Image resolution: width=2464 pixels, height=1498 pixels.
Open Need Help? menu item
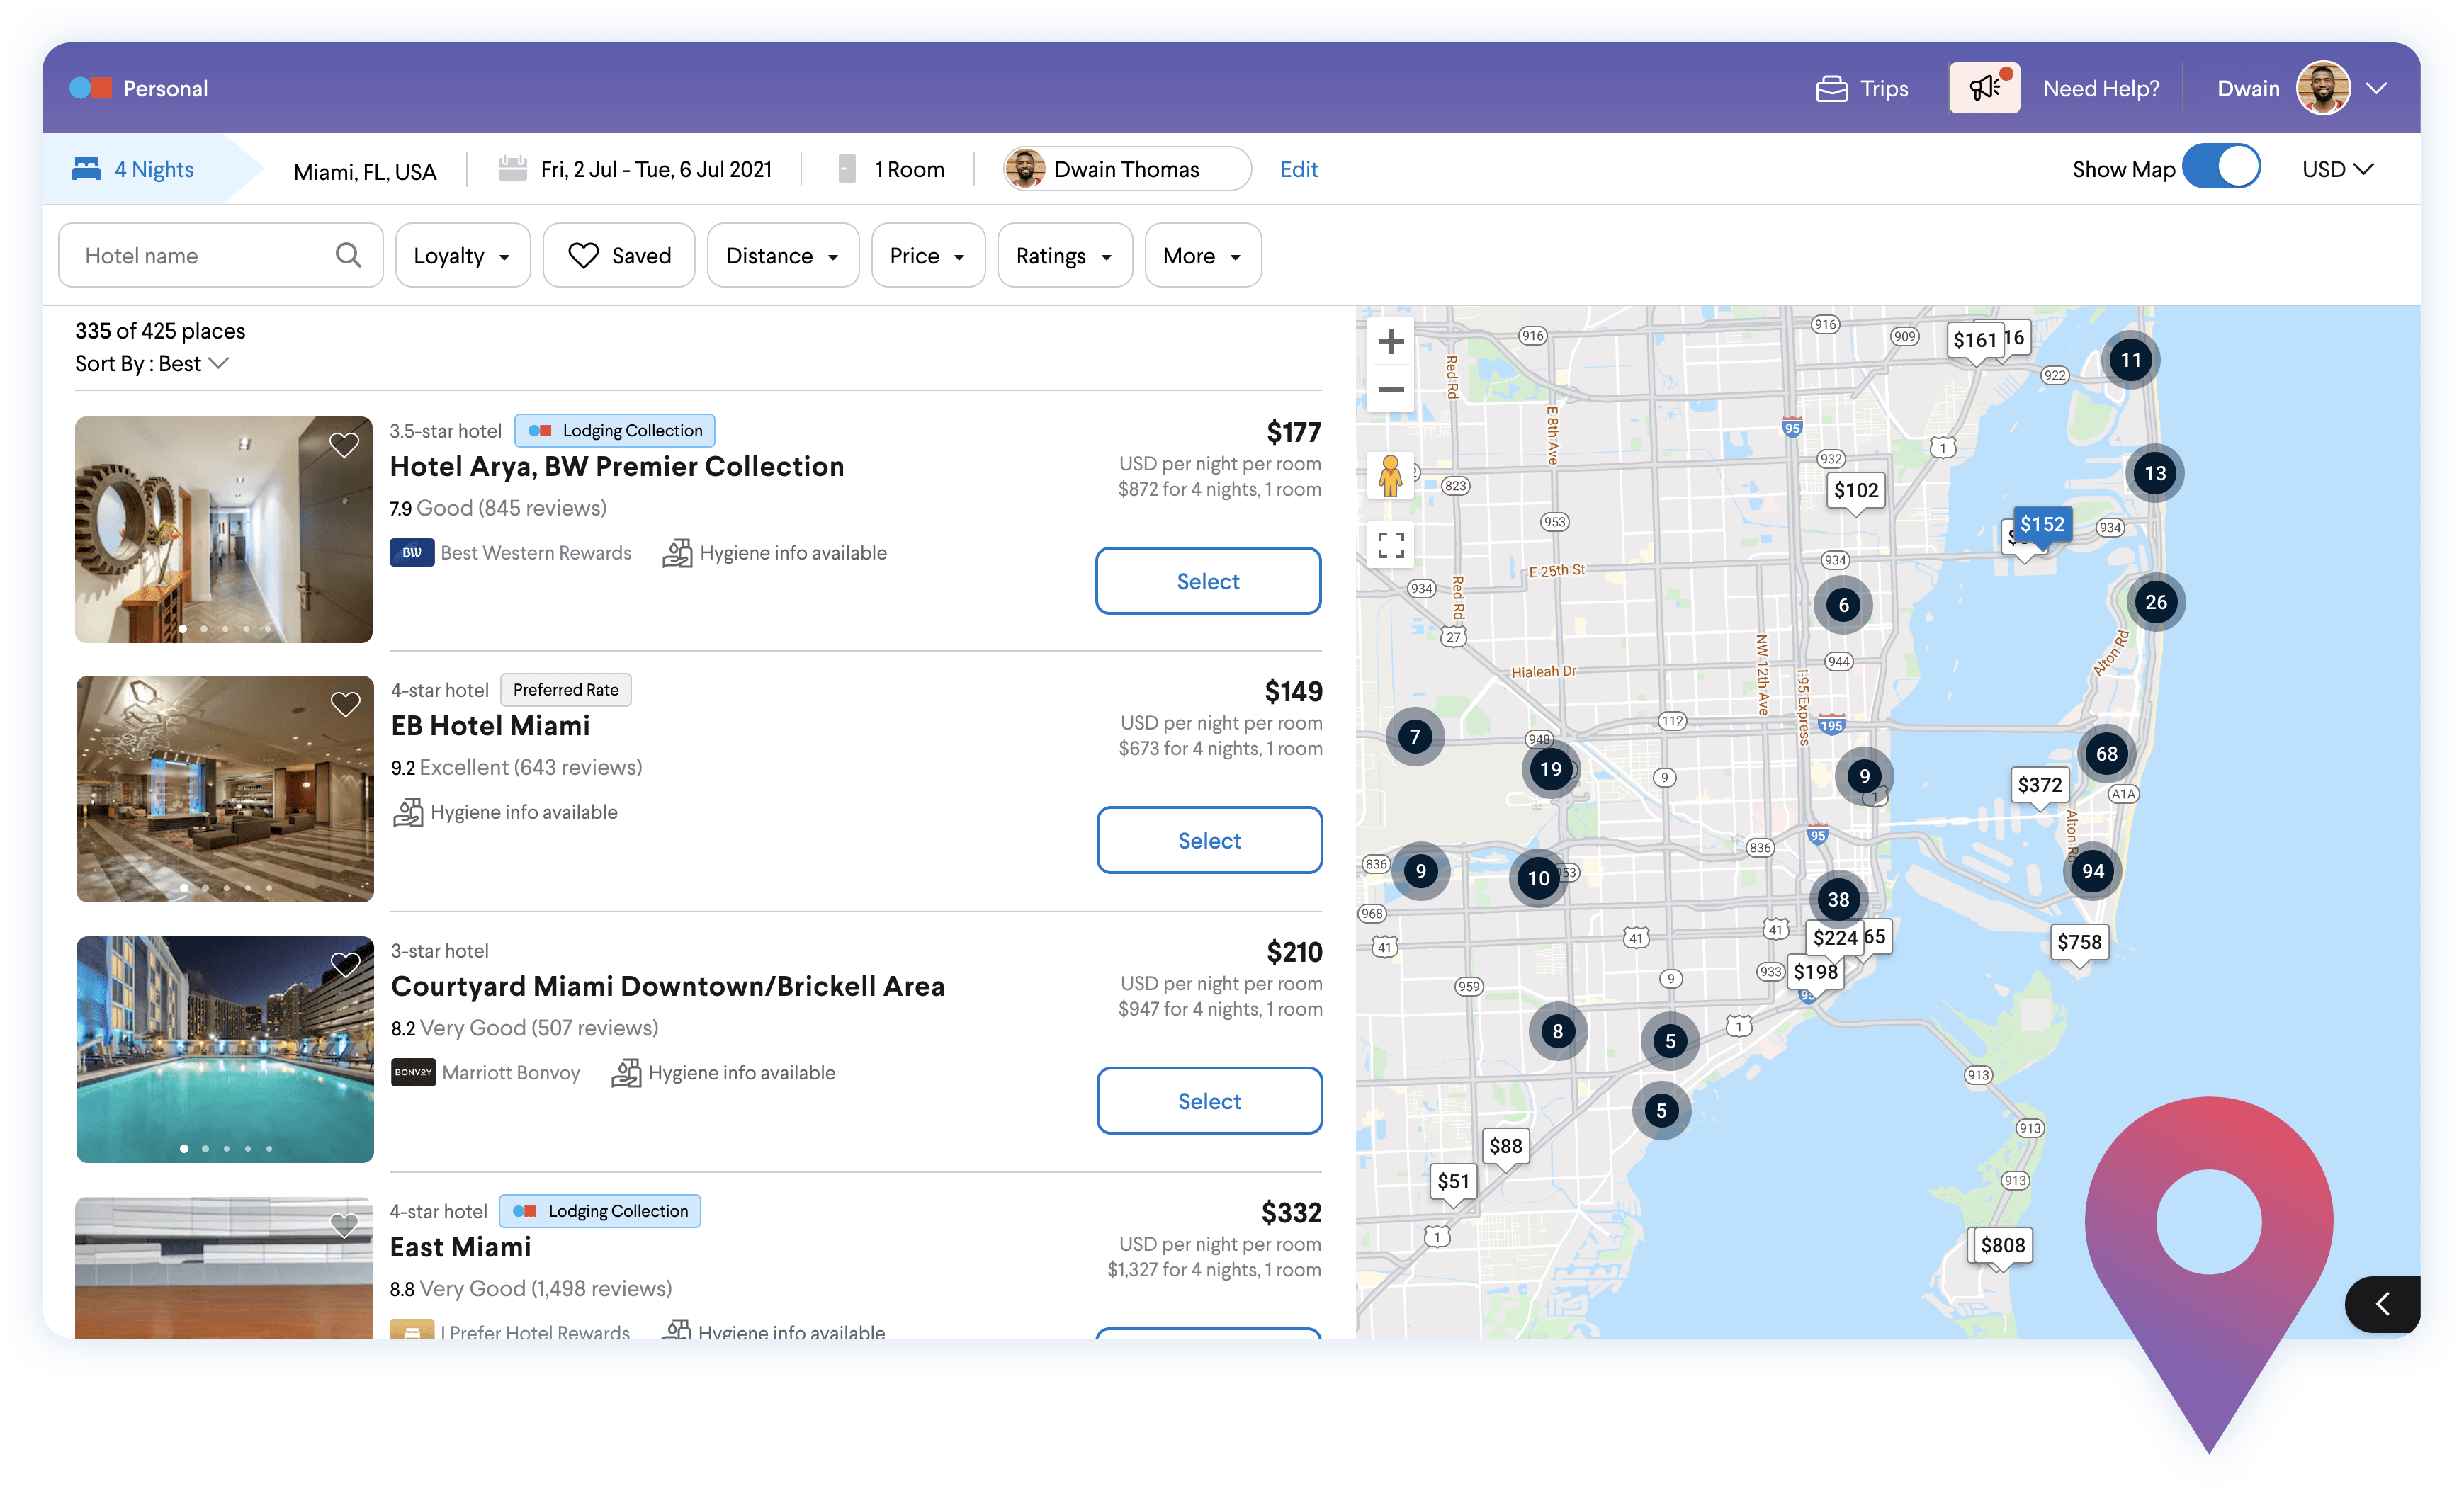pyautogui.click(x=2101, y=89)
